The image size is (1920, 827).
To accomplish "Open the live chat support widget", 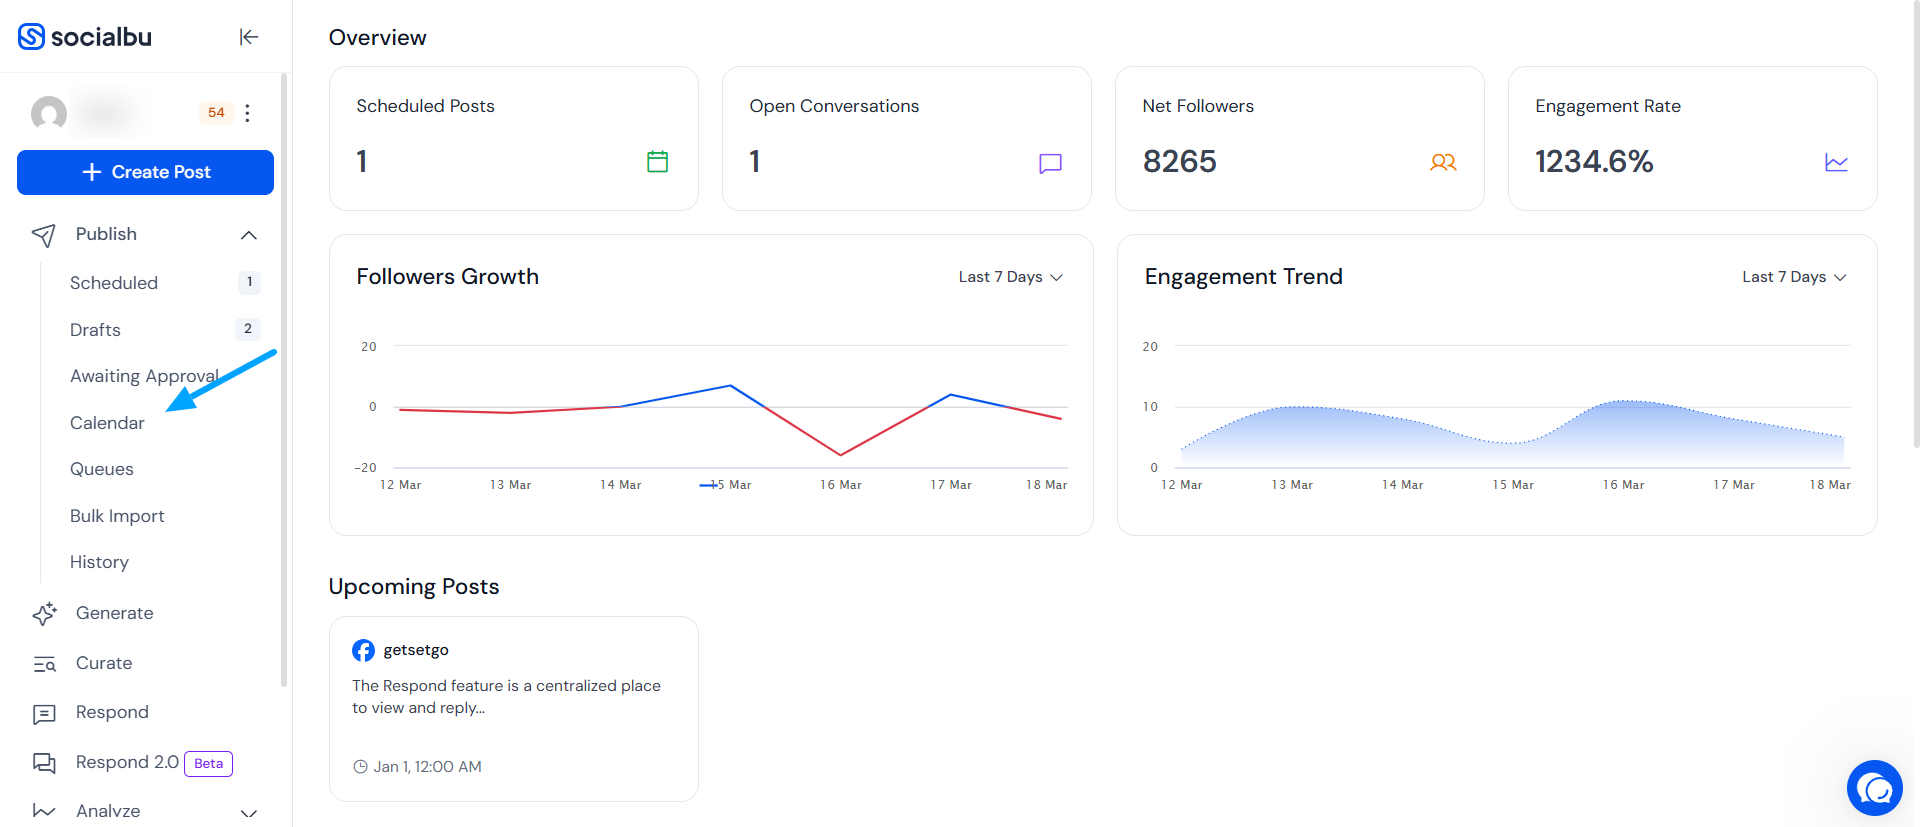I will click(x=1874, y=788).
